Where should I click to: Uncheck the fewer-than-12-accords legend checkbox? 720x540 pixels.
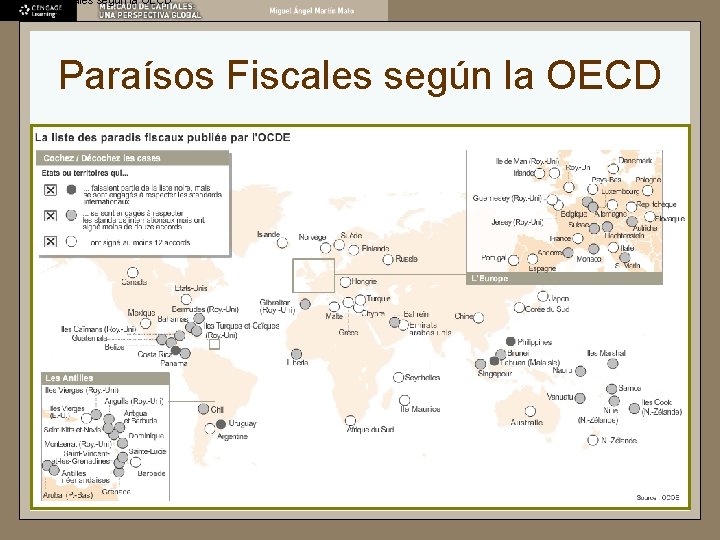click(x=51, y=215)
